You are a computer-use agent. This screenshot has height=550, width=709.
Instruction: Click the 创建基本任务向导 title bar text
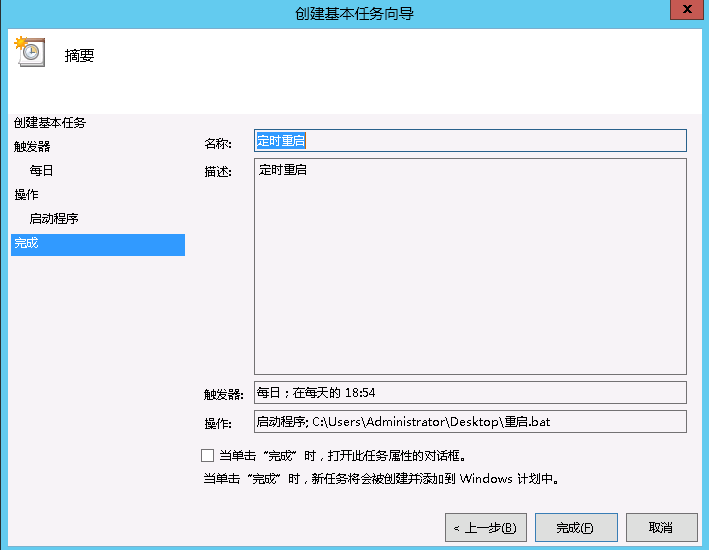[x=355, y=13]
